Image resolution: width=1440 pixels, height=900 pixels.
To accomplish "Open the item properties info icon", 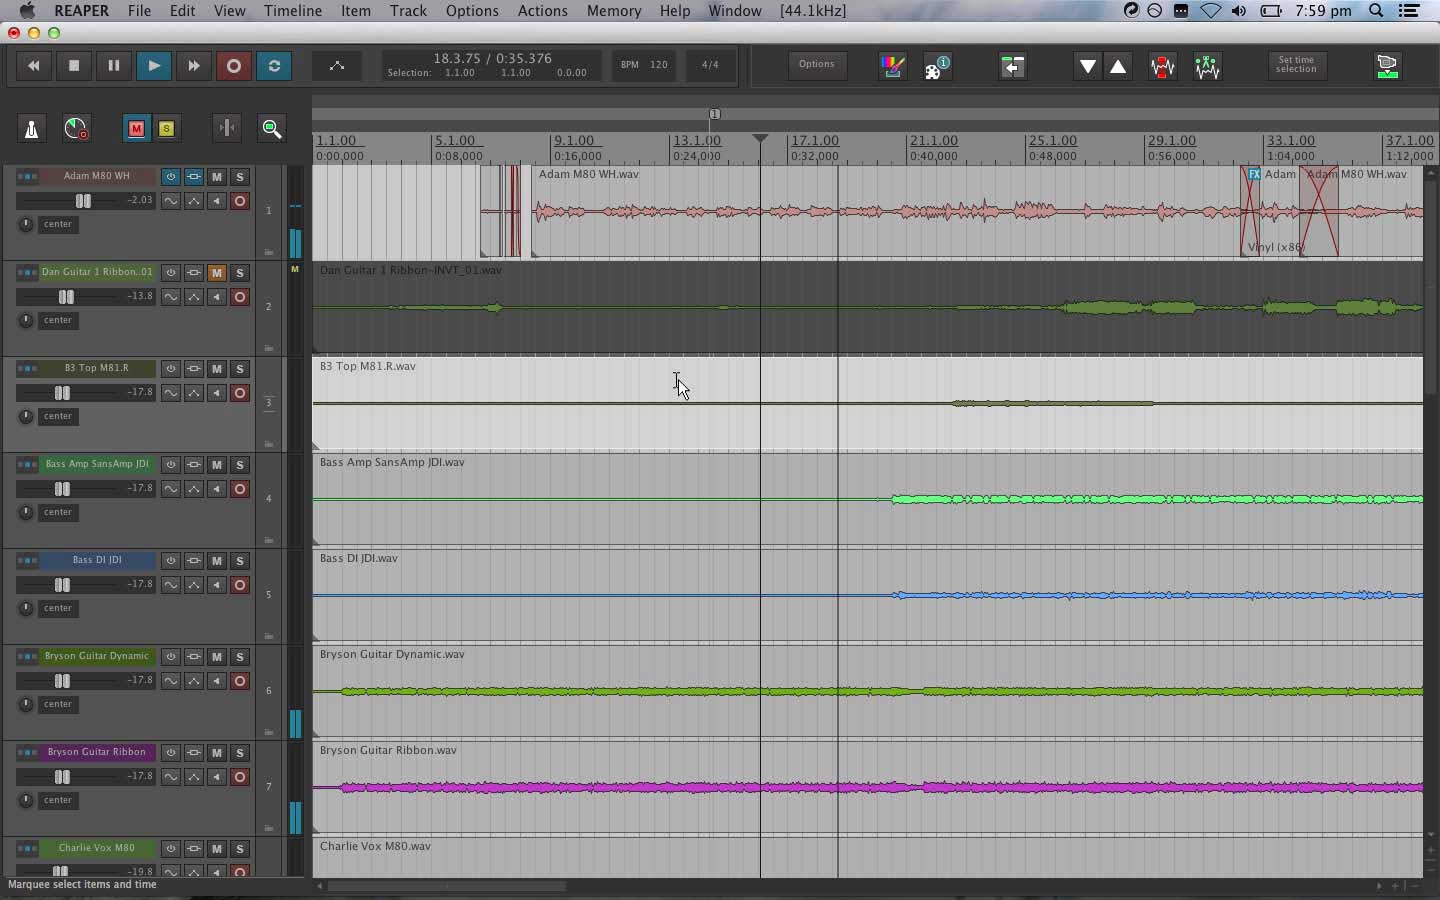I will click(x=937, y=67).
